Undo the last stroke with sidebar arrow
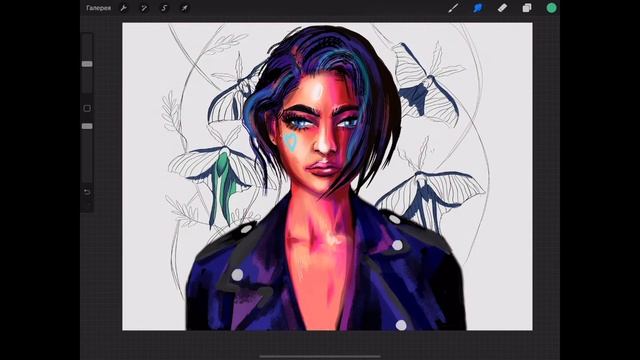The height and width of the screenshot is (360, 640). (87, 192)
